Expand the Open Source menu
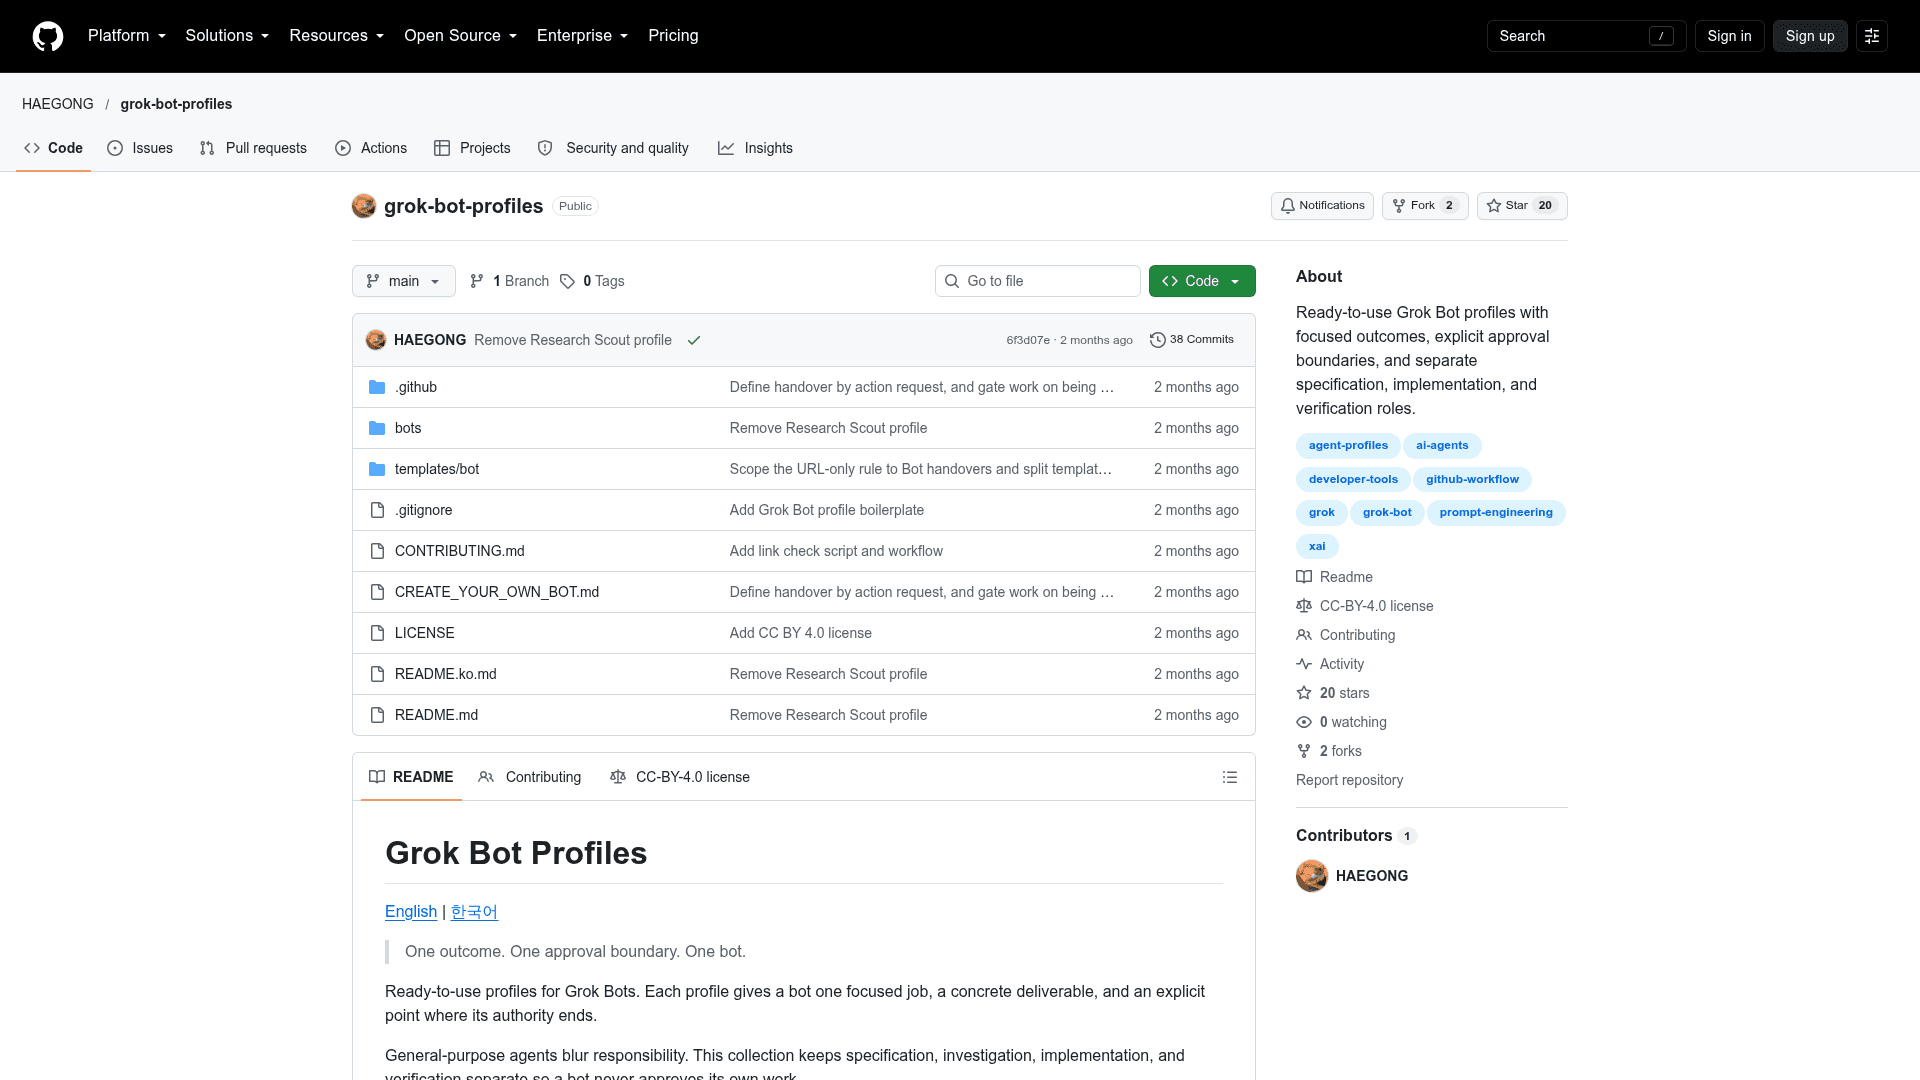Viewport: 1920px width, 1080px height. click(x=461, y=36)
